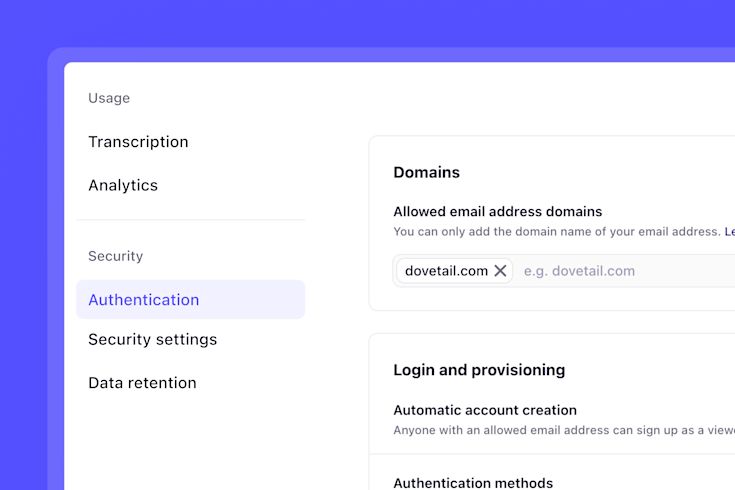Image resolution: width=735 pixels, height=490 pixels.
Task: Select Automatic account creation label
Action: pyautogui.click(x=485, y=410)
